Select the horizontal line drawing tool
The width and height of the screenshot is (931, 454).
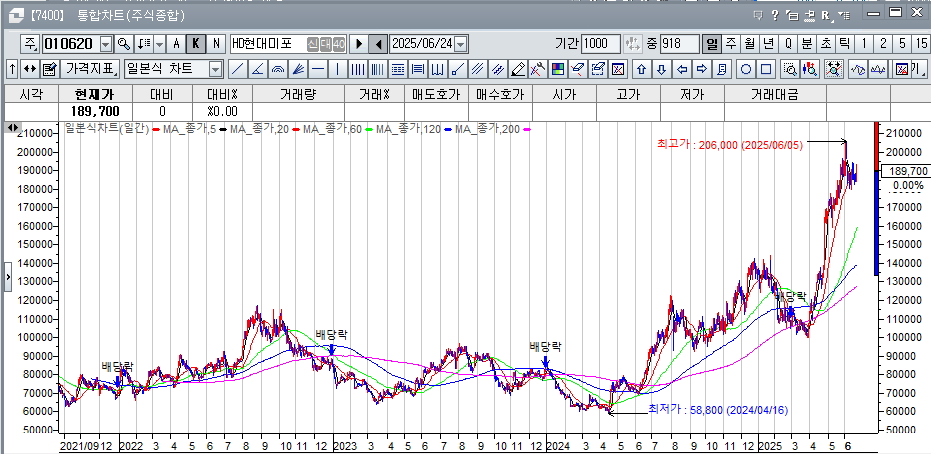coord(317,69)
